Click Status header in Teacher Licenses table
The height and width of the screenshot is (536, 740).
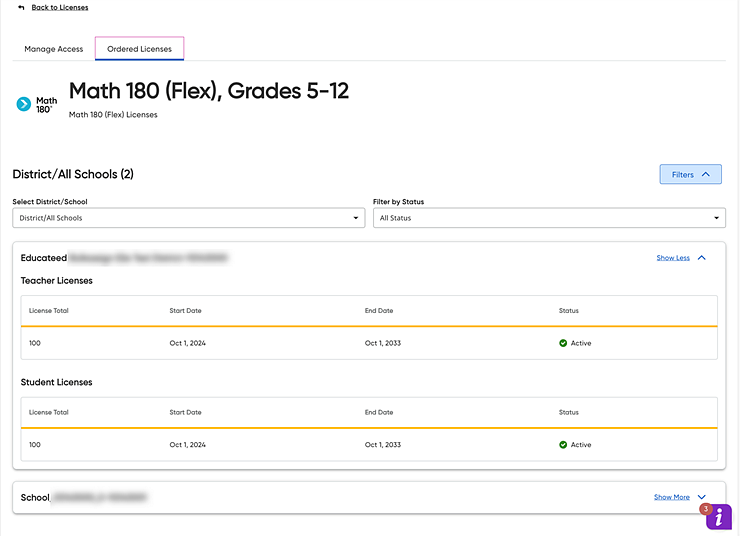tap(569, 310)
